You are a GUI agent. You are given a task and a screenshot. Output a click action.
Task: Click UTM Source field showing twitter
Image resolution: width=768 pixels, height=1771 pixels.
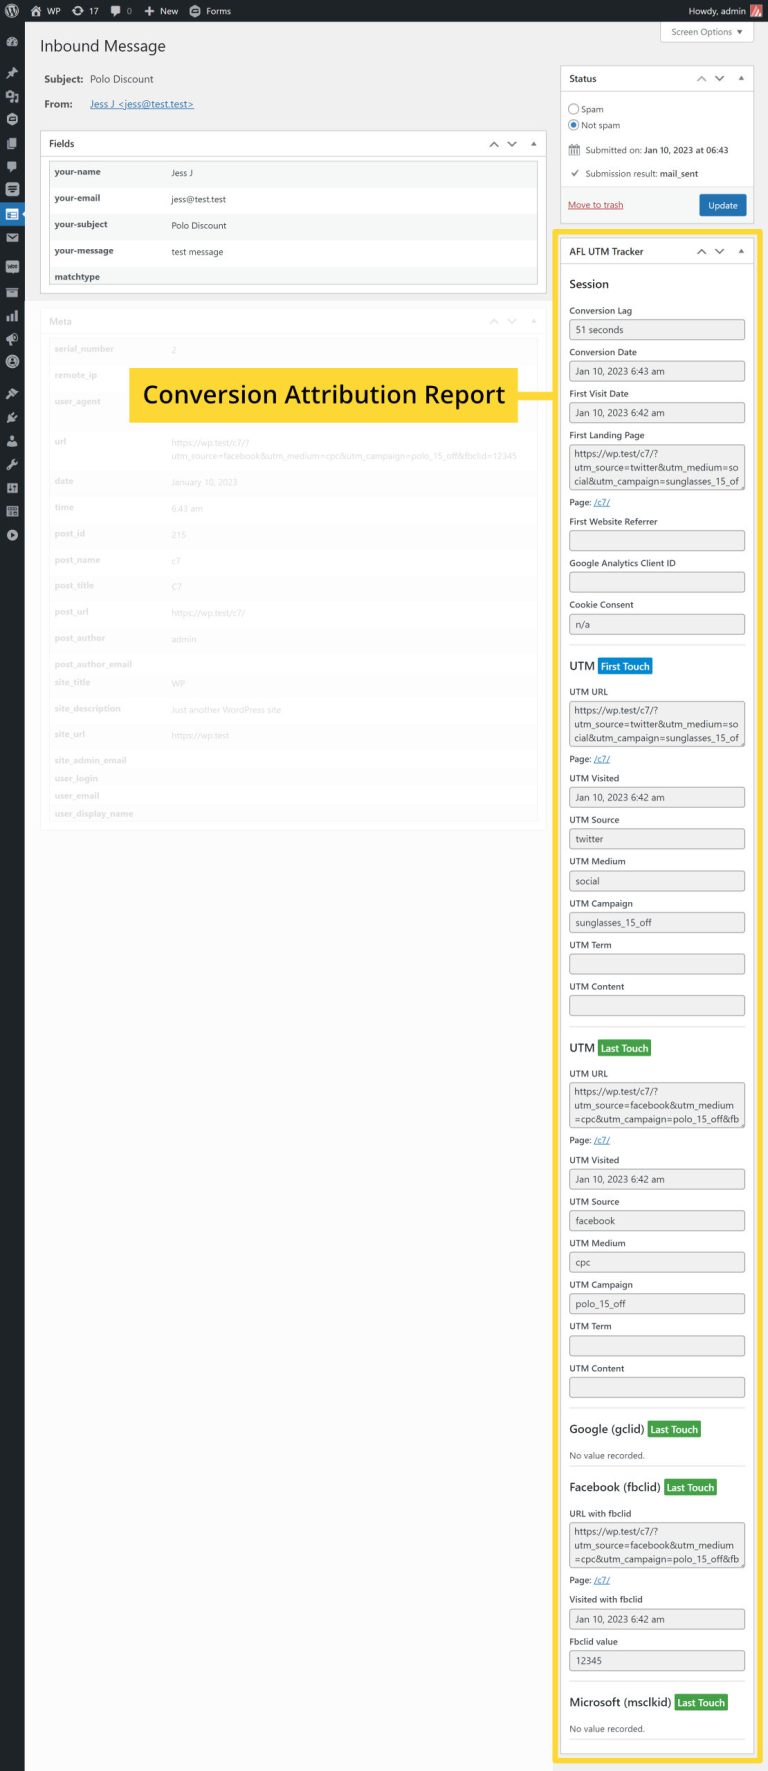657,840
